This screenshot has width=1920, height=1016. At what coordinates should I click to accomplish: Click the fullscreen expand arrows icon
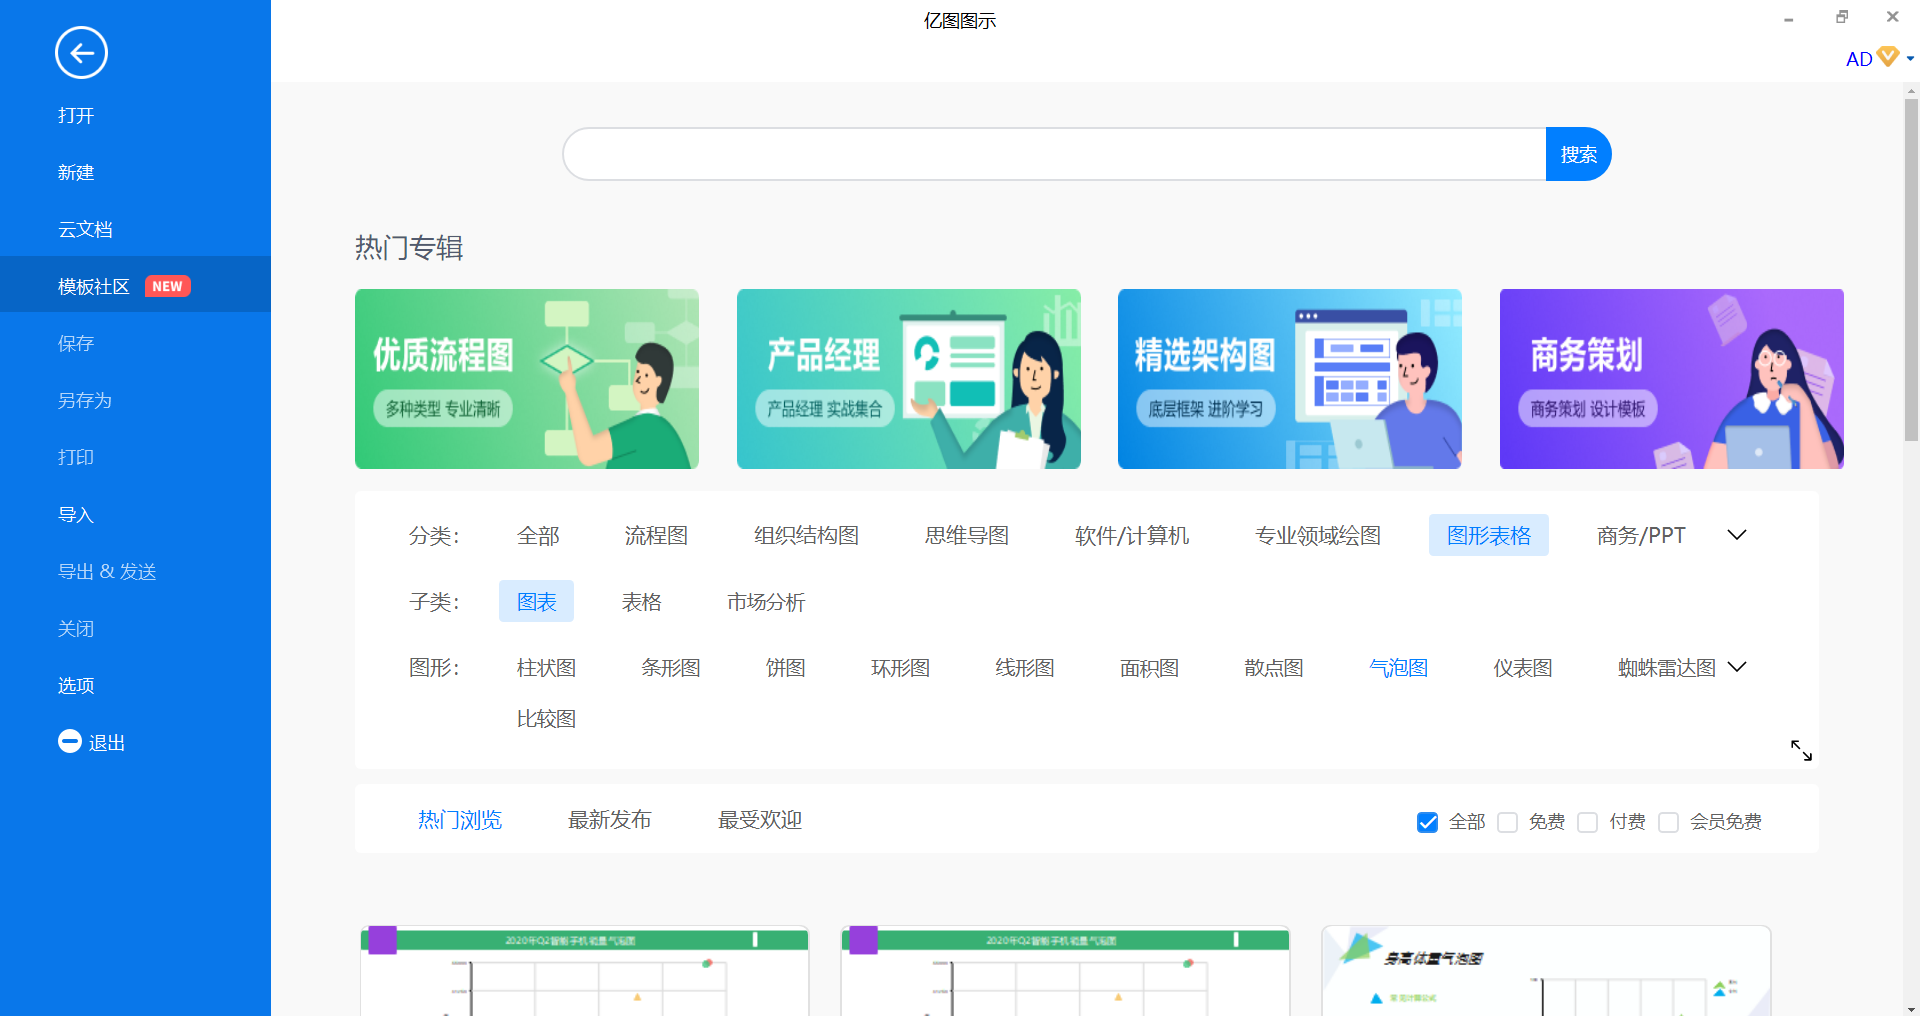1801,750
